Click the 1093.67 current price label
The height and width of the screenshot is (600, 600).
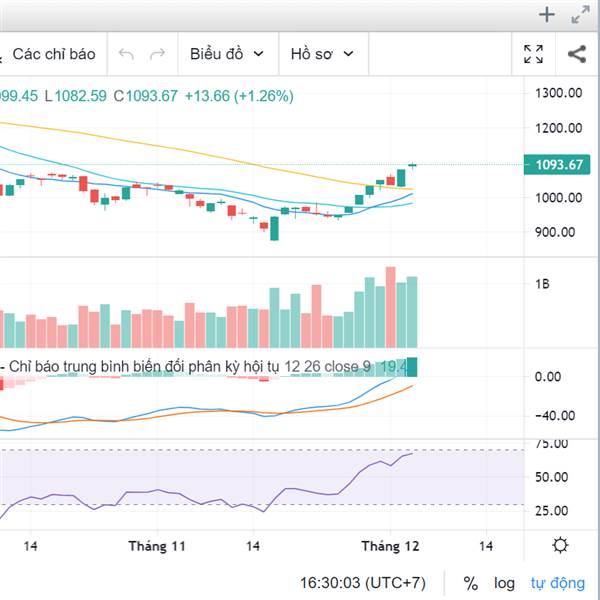click(557, 165)
